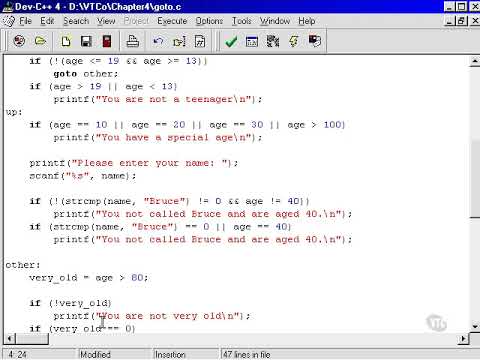
Task: Create a new source file icon
Action: pos(66,41)
